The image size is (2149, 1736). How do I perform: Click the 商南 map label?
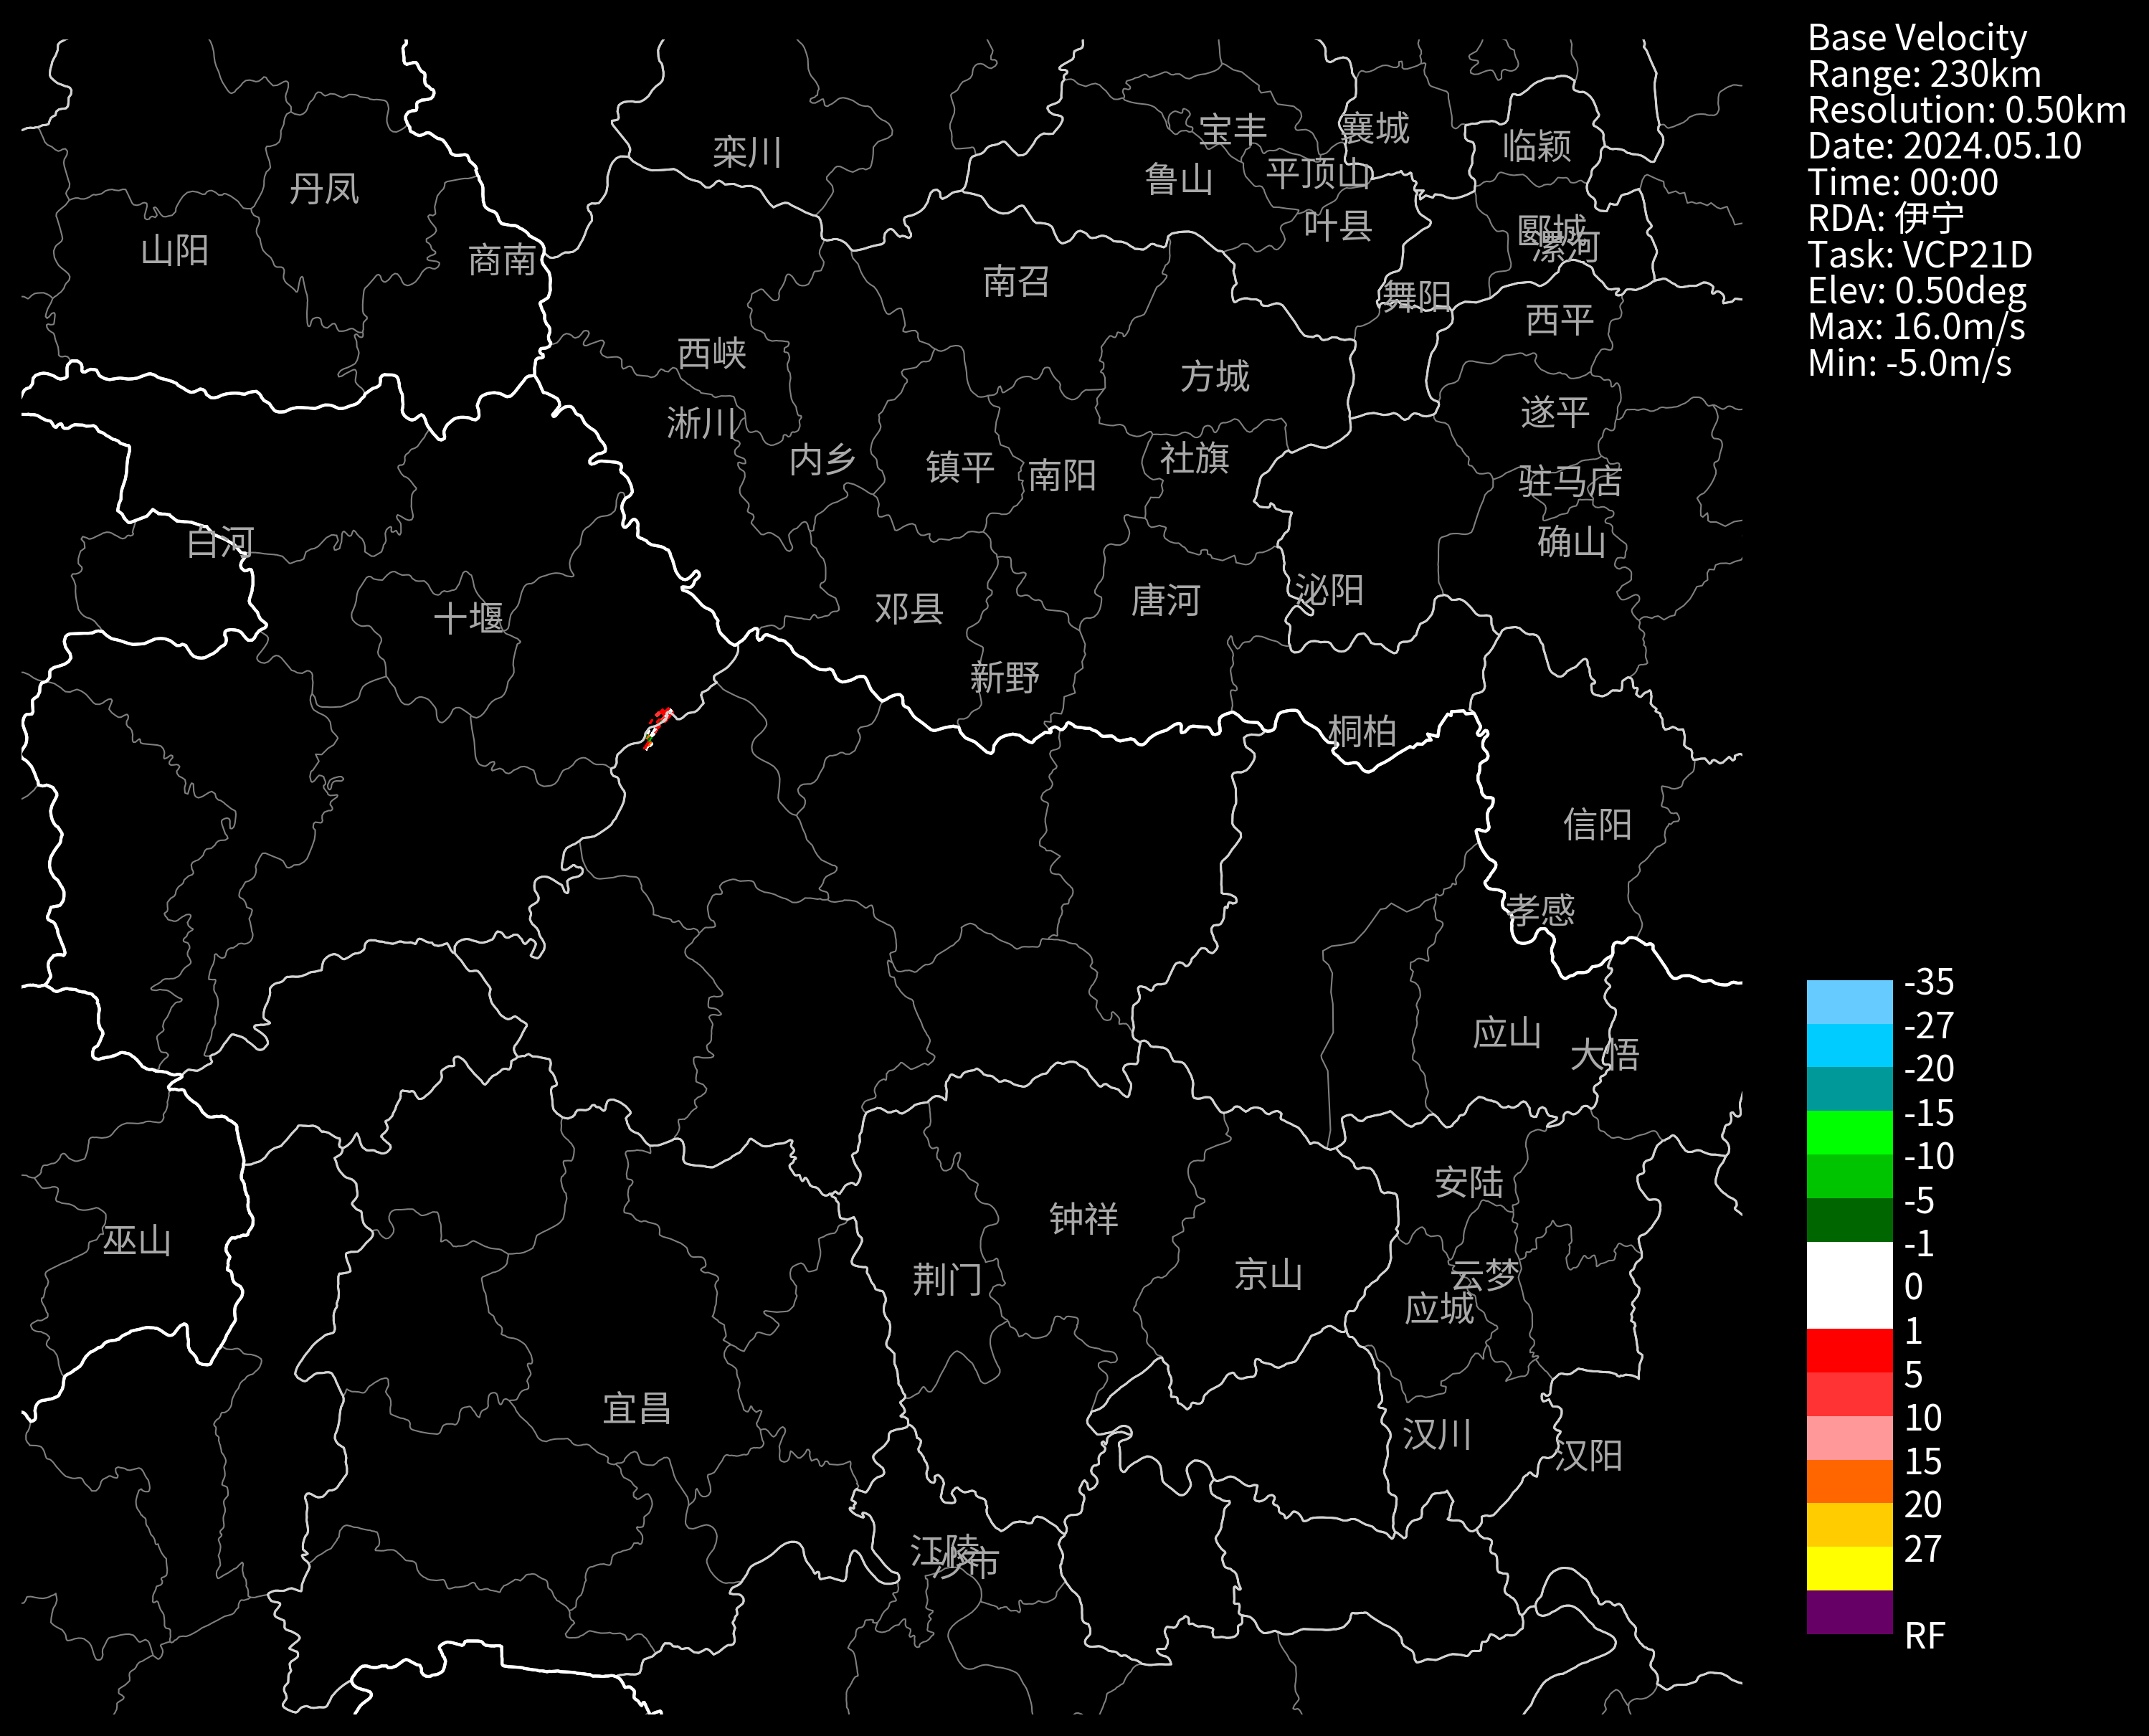click(x=502, y=260)
